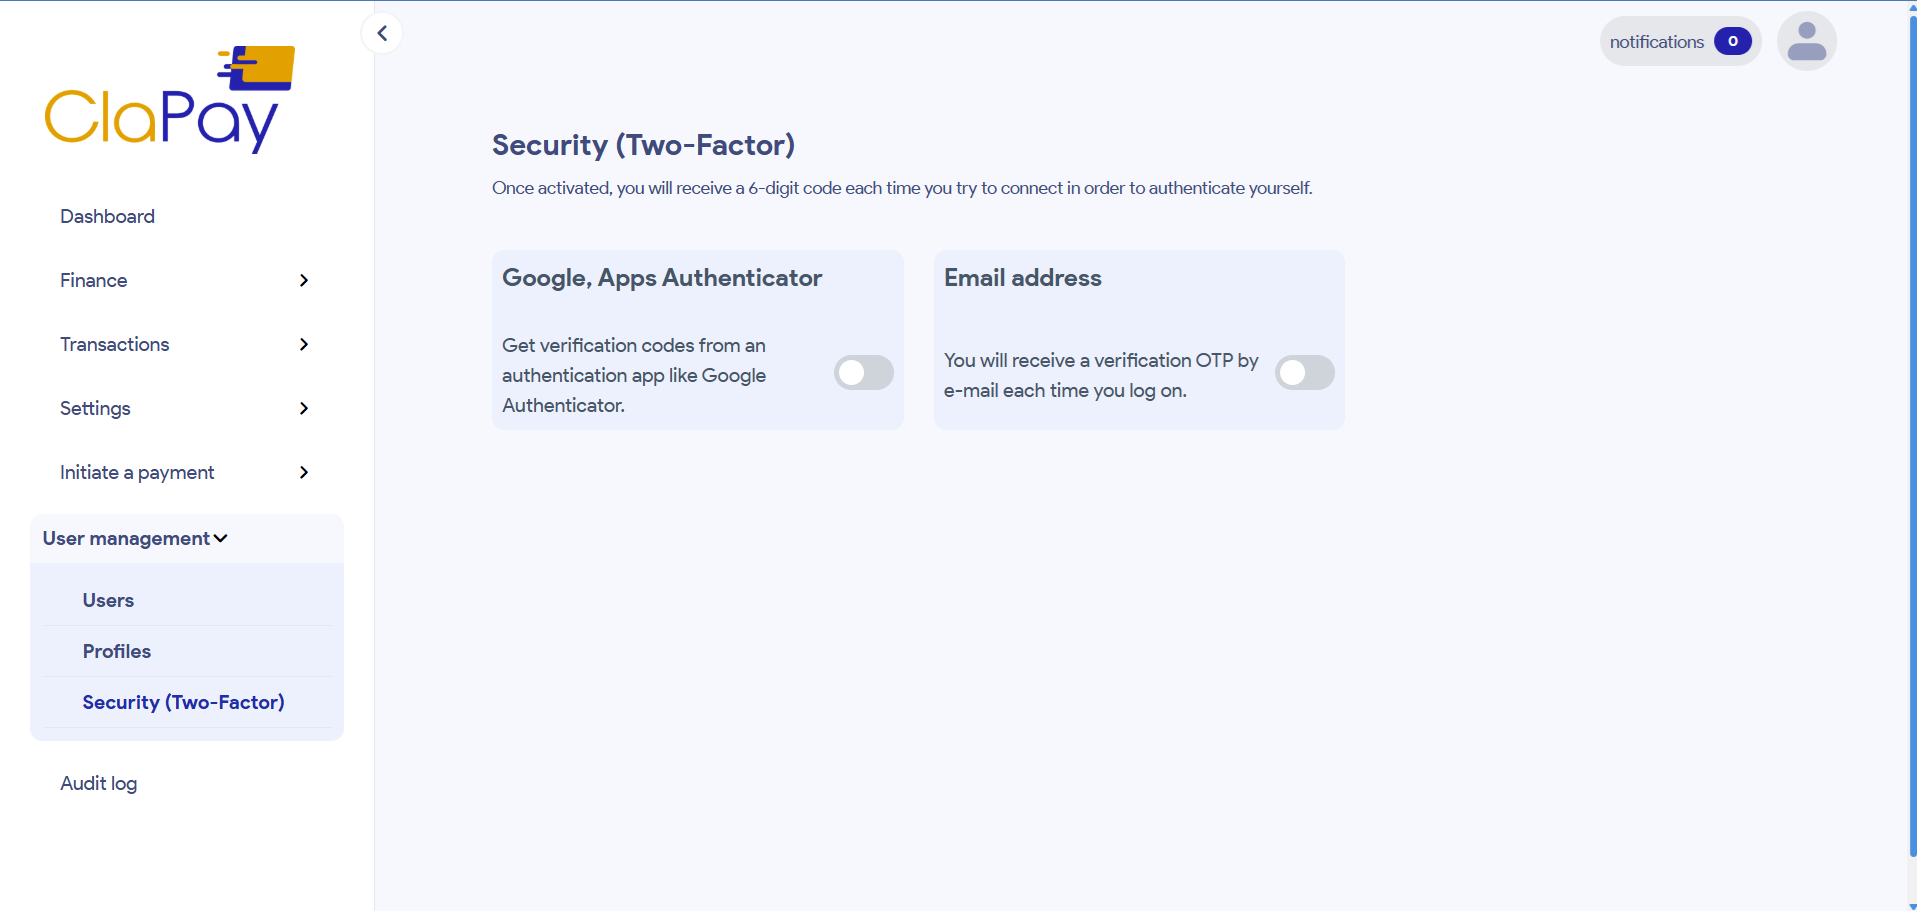The height and width of the screenshot is (913, 1919).
Task: Expand the Initiate a payment chevron
Action: coord(304,473)
